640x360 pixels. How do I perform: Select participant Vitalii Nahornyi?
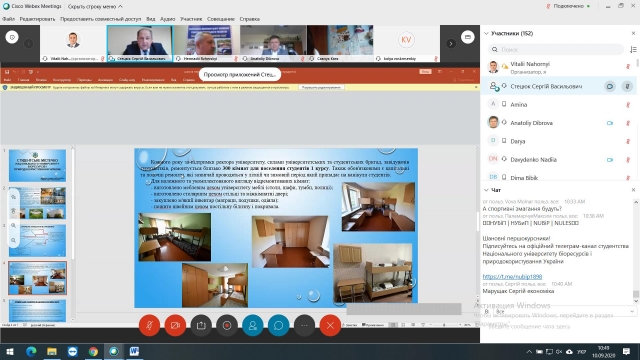(558, 67)
